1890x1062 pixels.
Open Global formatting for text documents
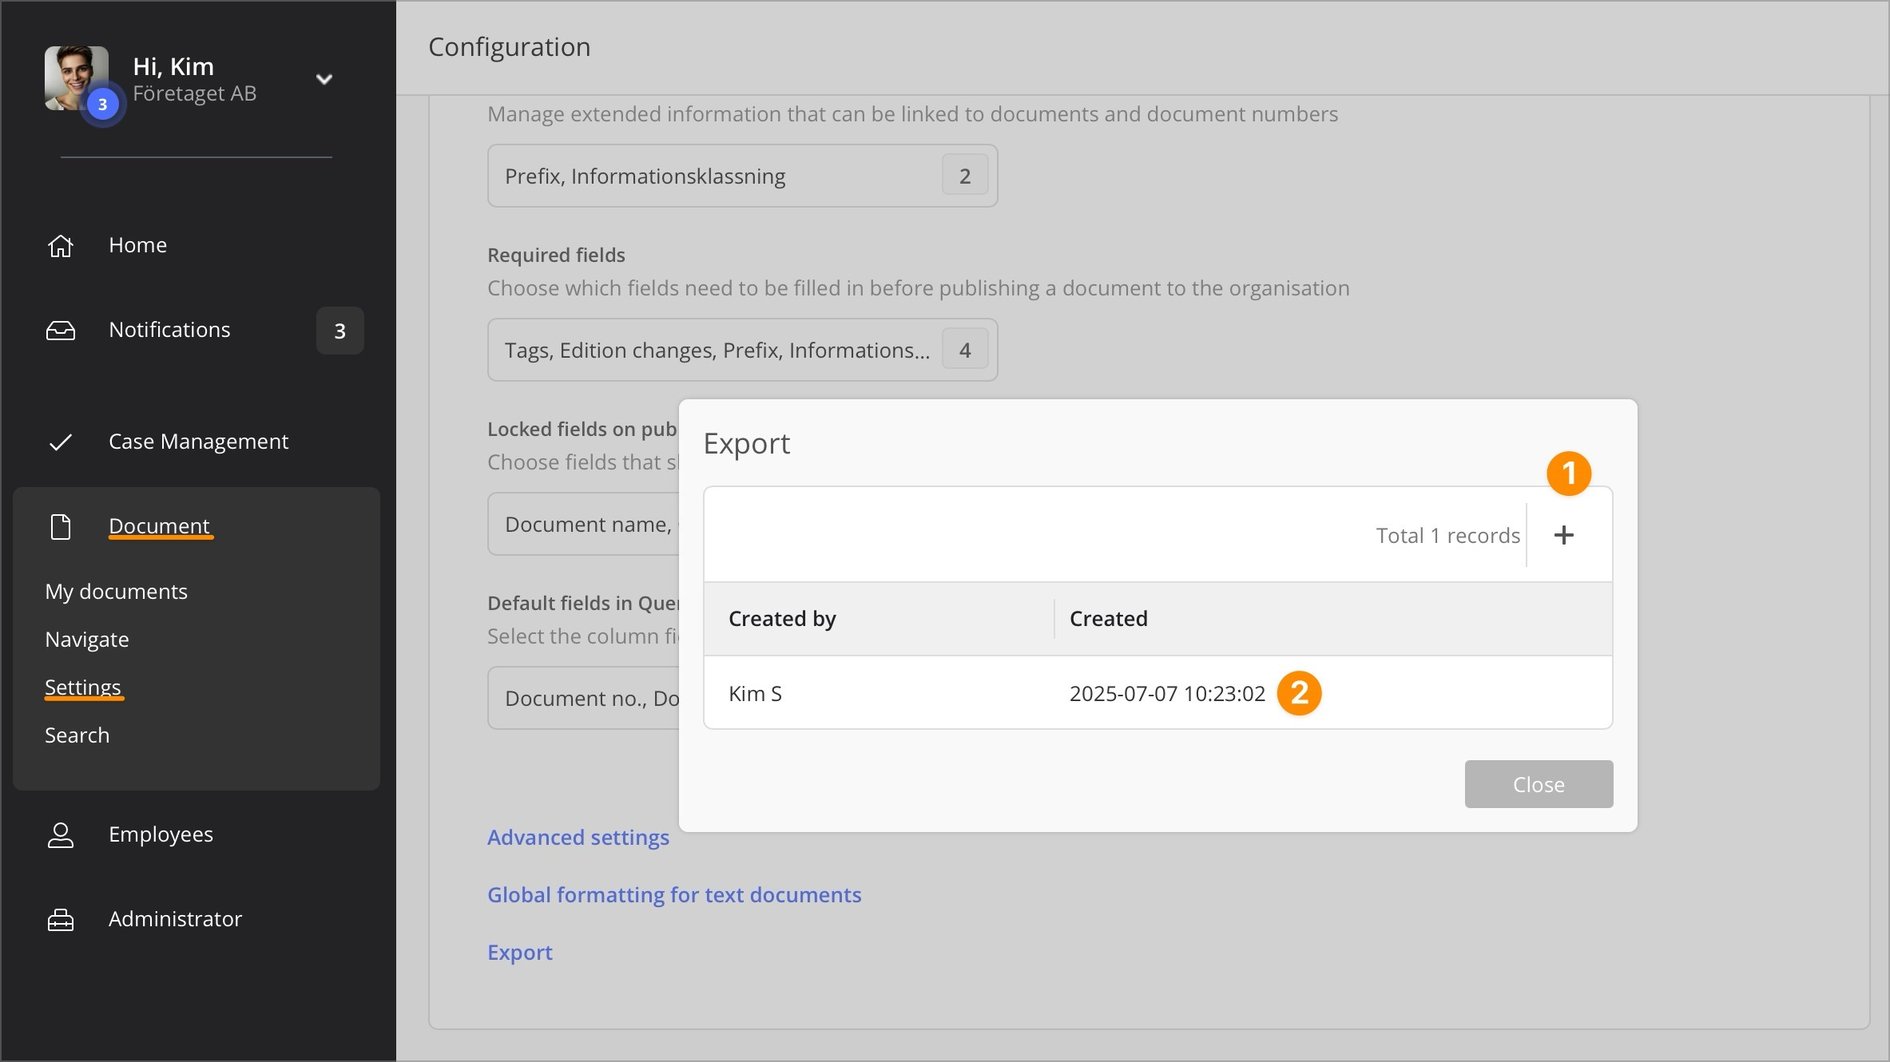(674, 894)
